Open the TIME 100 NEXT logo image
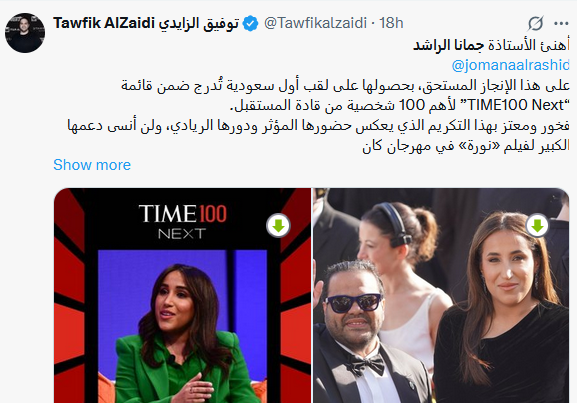 pos(183,222)
